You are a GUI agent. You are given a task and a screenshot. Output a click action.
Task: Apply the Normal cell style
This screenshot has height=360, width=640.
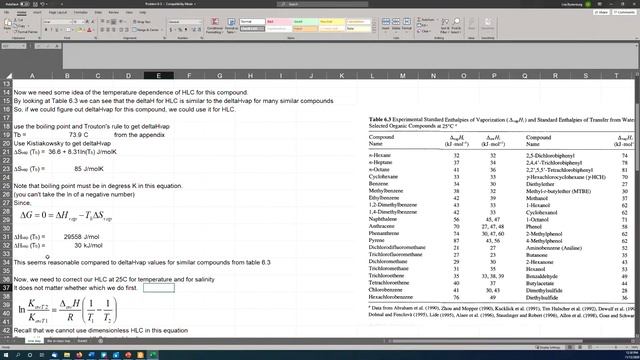(x=252, y=22)
